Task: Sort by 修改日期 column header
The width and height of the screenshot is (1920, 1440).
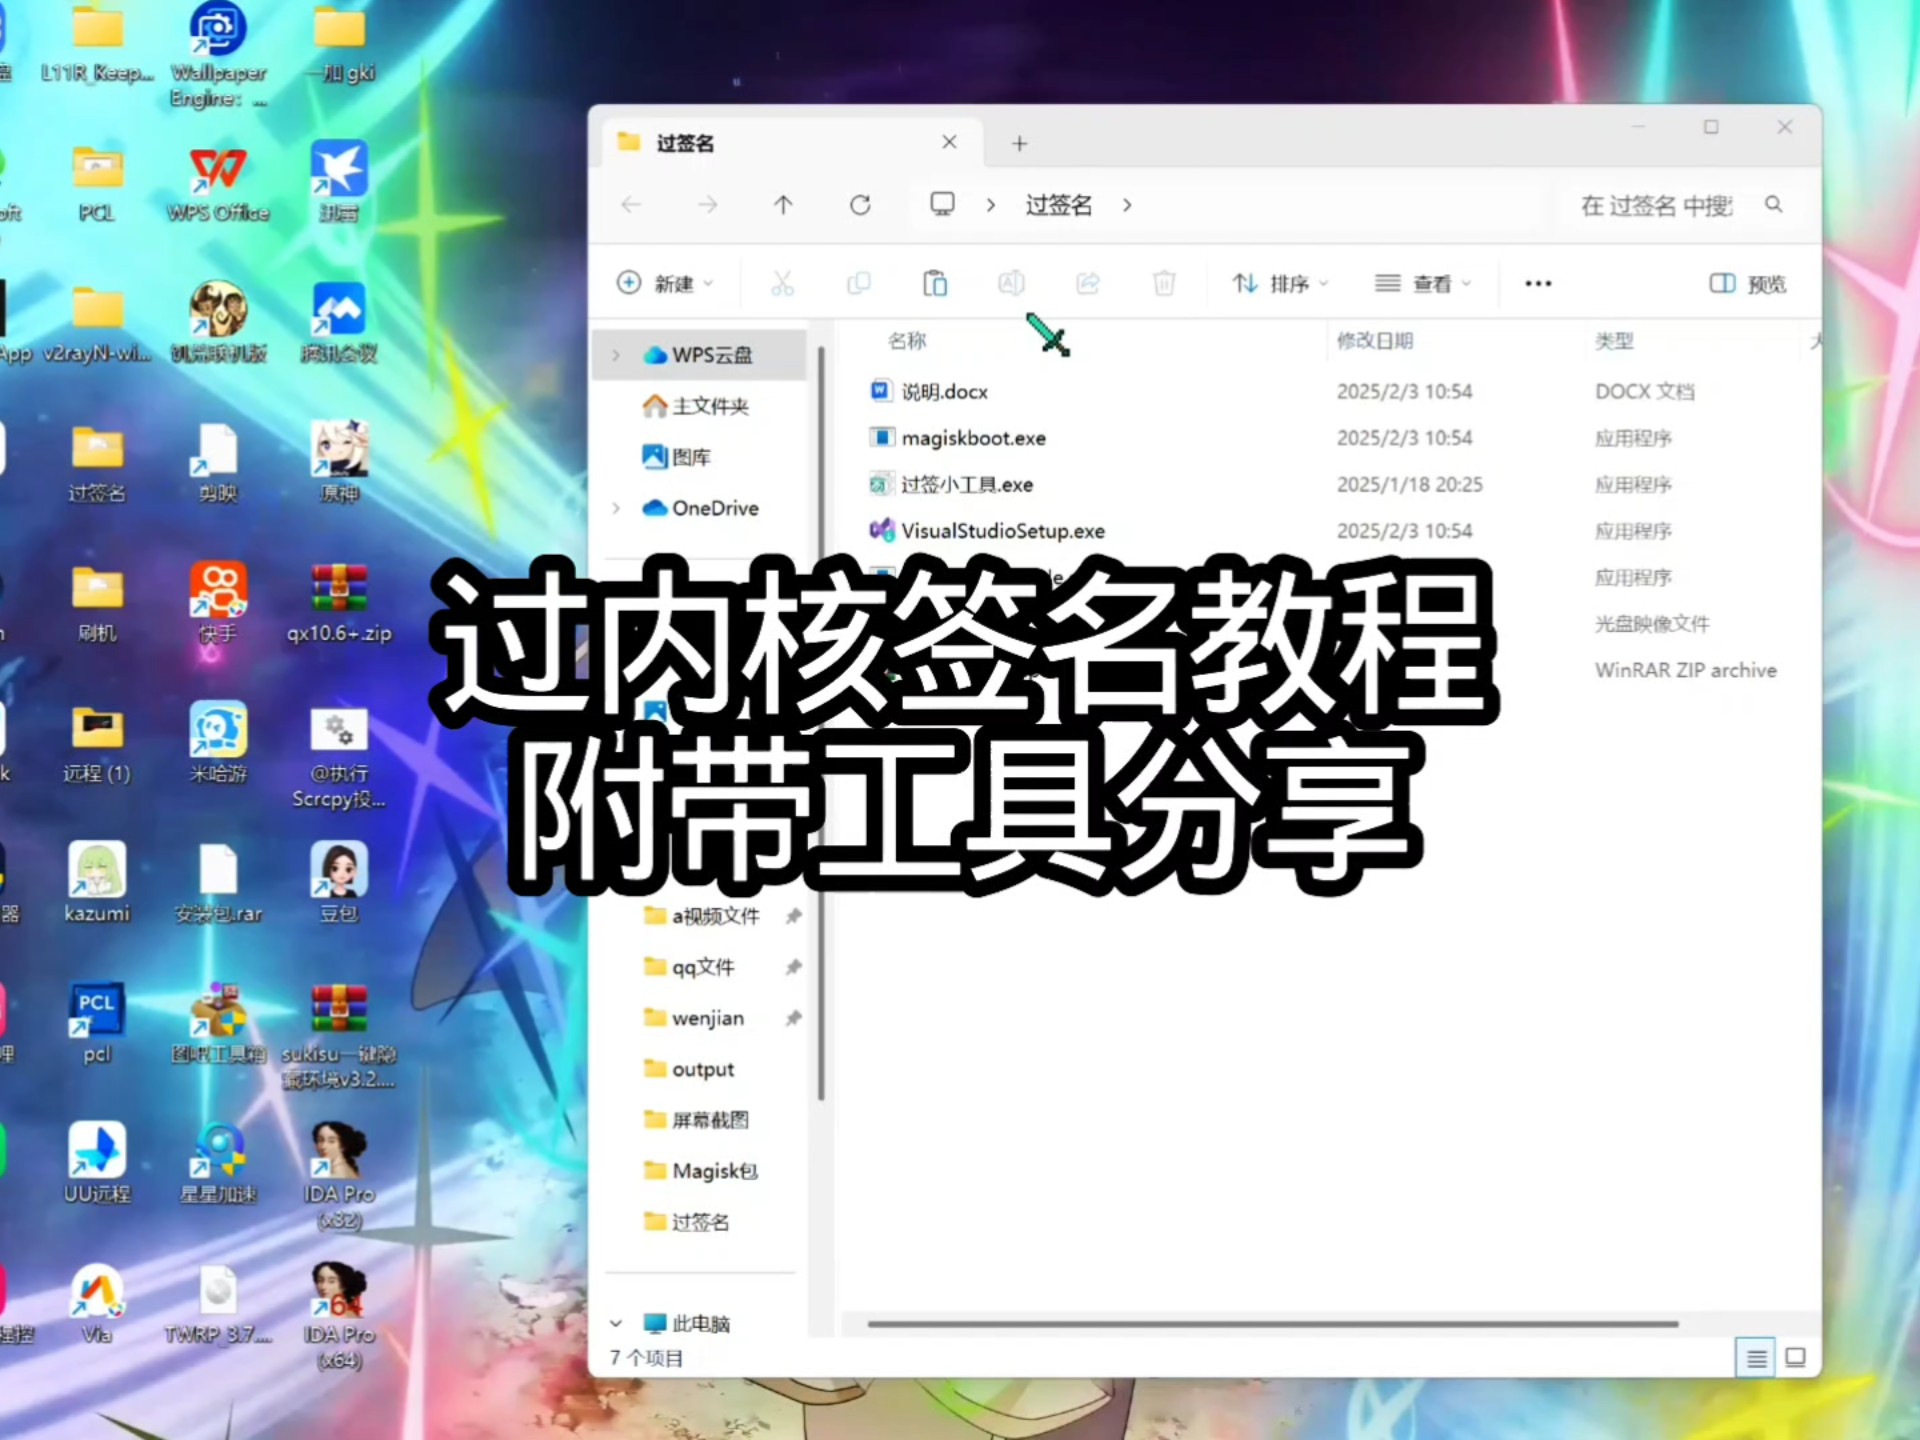Action: [1375, 341]
